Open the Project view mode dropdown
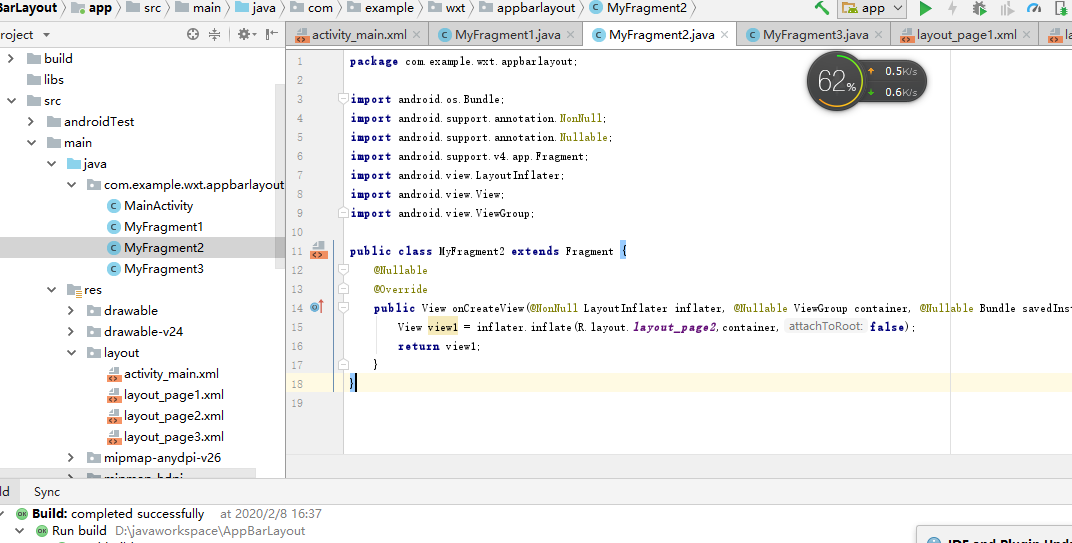Viewport: 1072px width, 543px height. click(46, 34)
